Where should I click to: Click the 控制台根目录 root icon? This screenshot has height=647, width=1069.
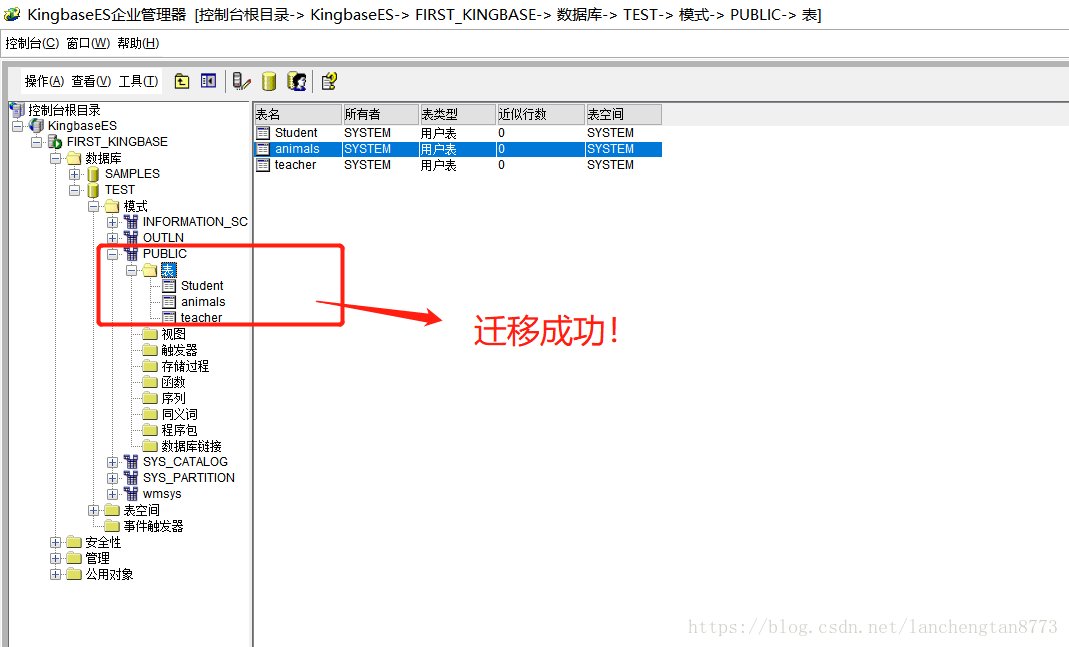18,110
